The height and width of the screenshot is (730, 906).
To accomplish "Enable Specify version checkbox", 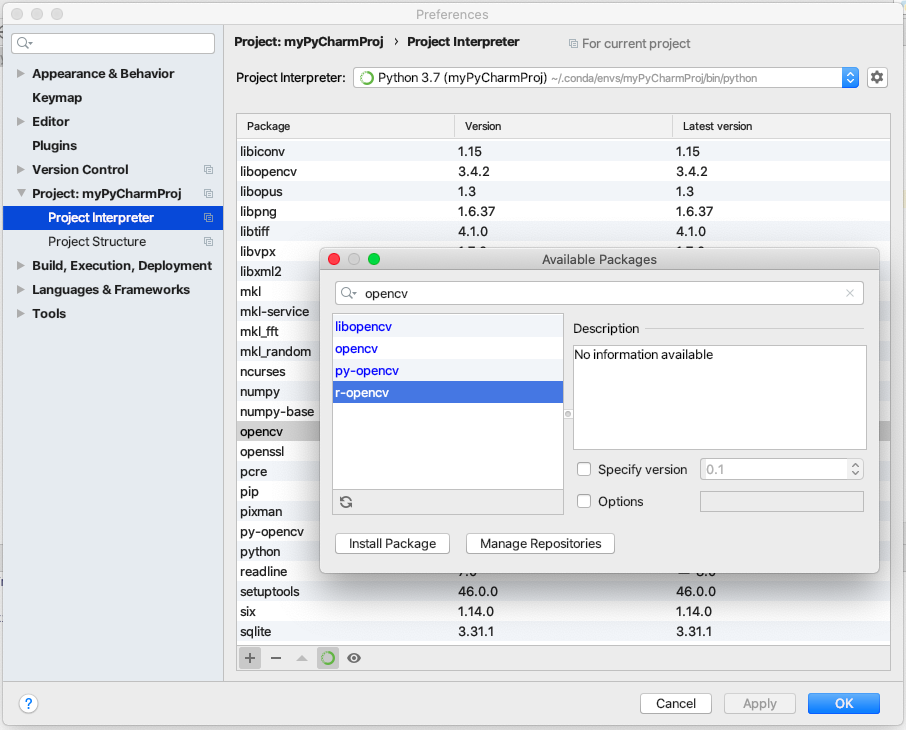I will point(584,469).
